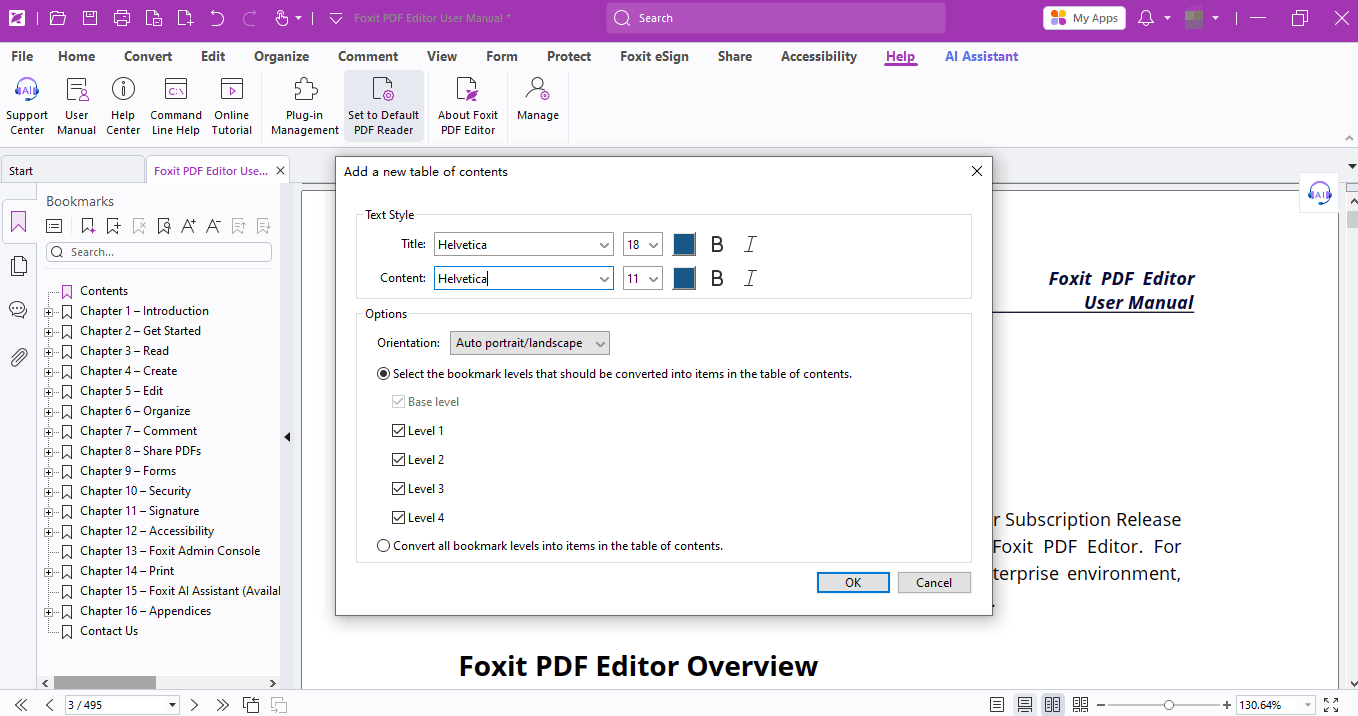The image size is (1358, 716).
Task: Click the bookmark Search field
Action: (159, 252)
